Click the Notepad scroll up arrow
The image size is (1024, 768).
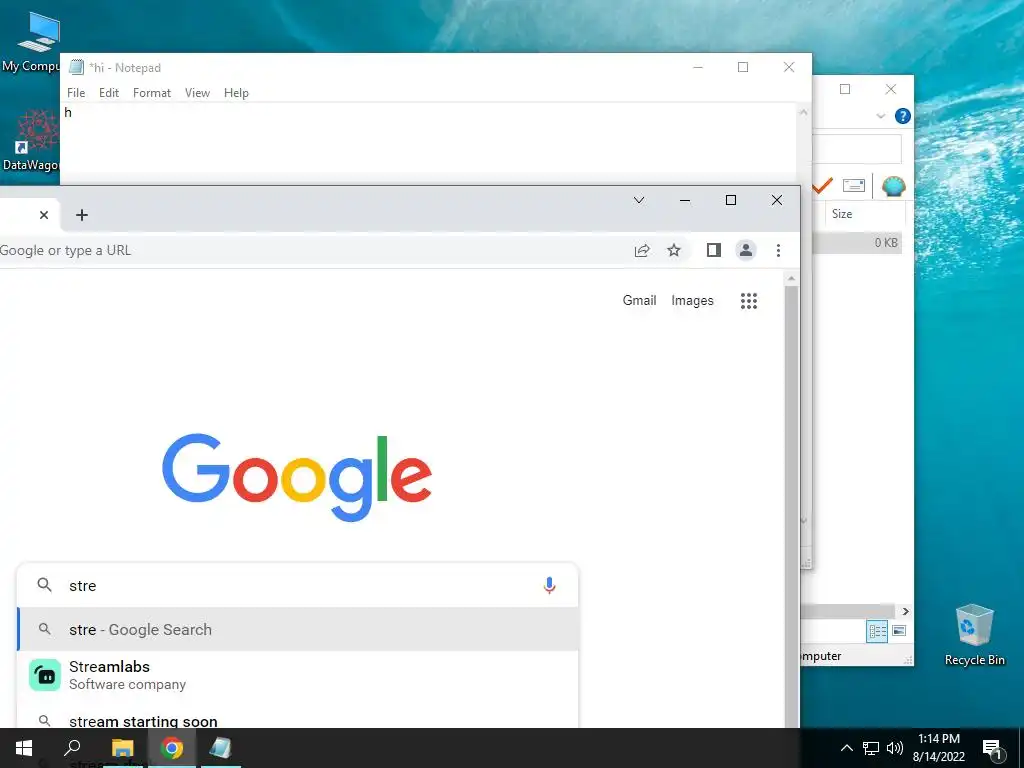coord(803,113)
